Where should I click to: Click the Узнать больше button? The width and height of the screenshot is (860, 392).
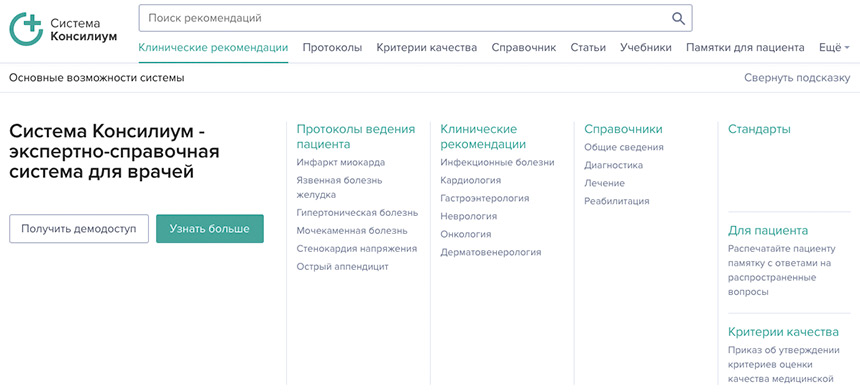(210, 229)
